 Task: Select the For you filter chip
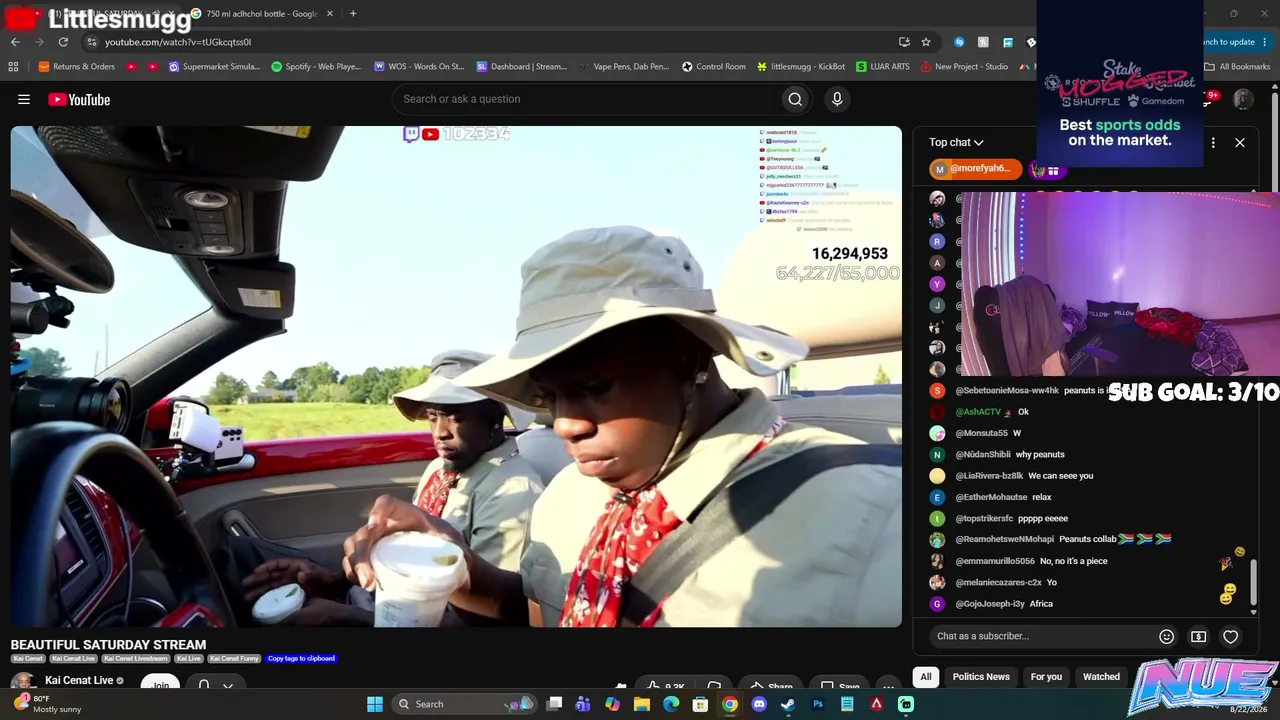pyautogui.click(x=1046, y=677)
